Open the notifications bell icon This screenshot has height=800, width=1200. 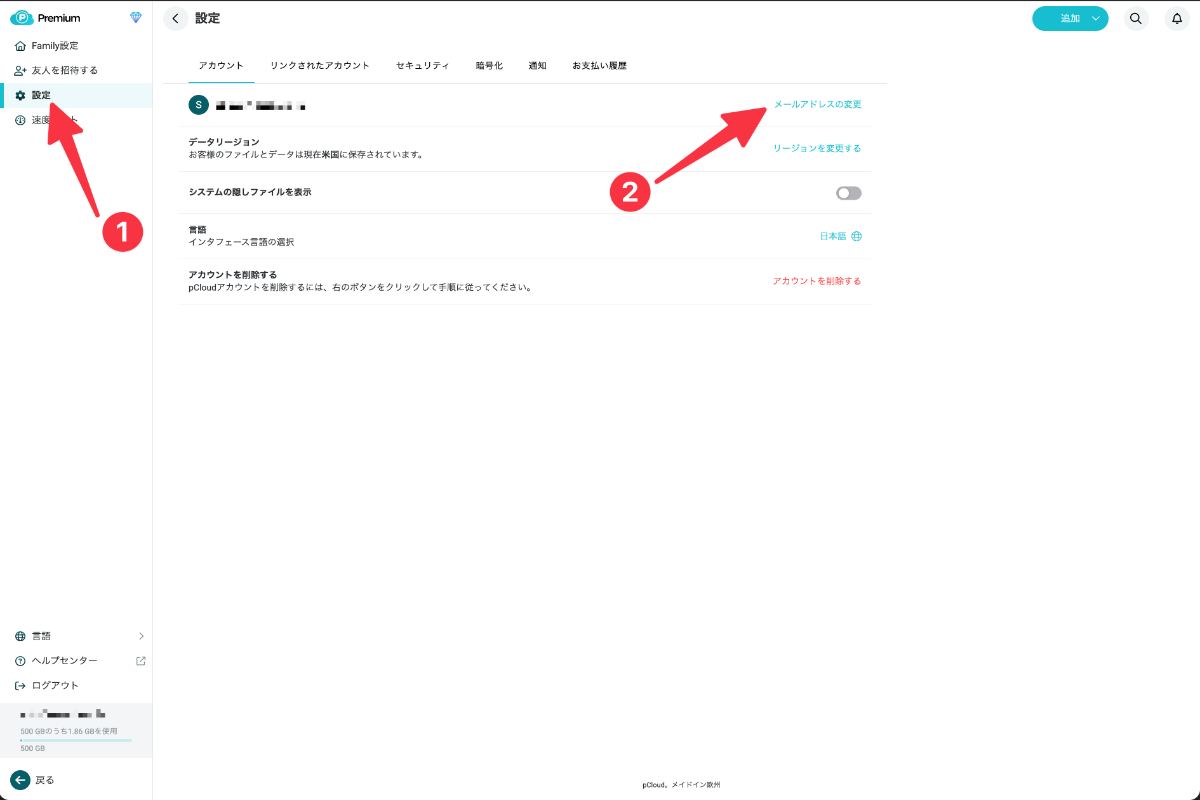pyautogui.click(x=1177, y=18)
